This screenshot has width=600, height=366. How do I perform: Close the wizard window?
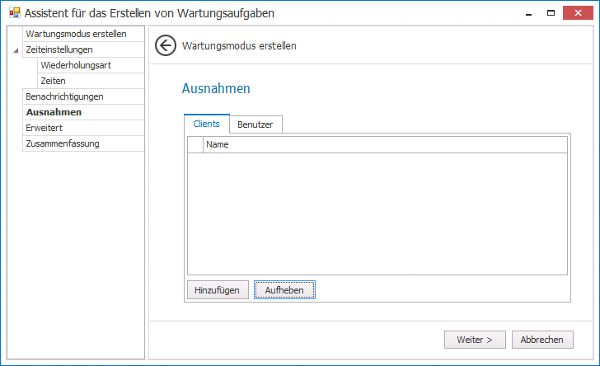click(x=578, y=13)
